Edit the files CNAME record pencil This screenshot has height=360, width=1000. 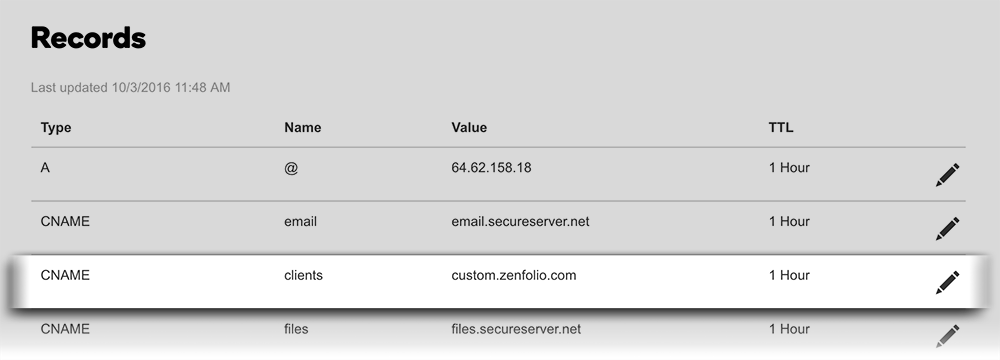coord(947,336)
